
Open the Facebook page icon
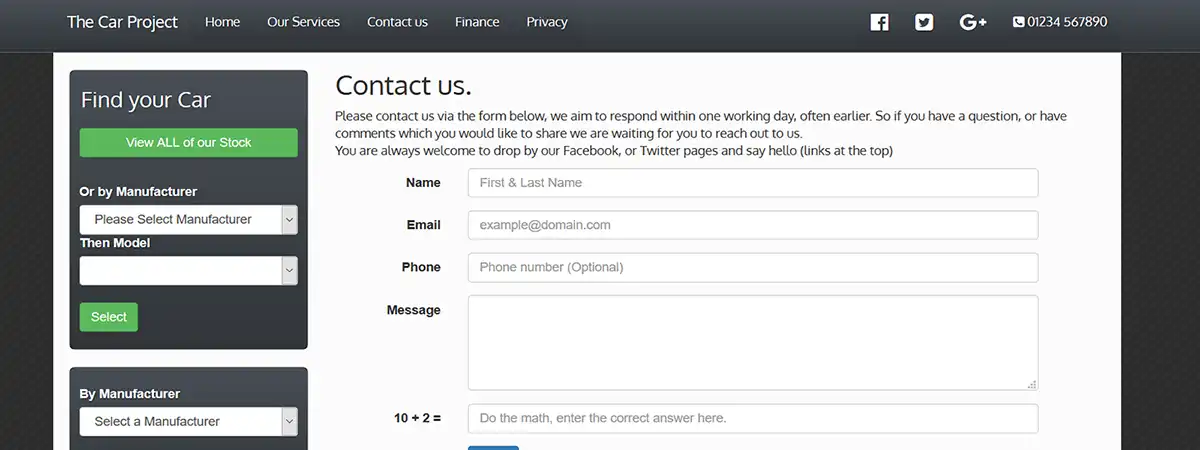pyautogui.click(x=879, y=22)
